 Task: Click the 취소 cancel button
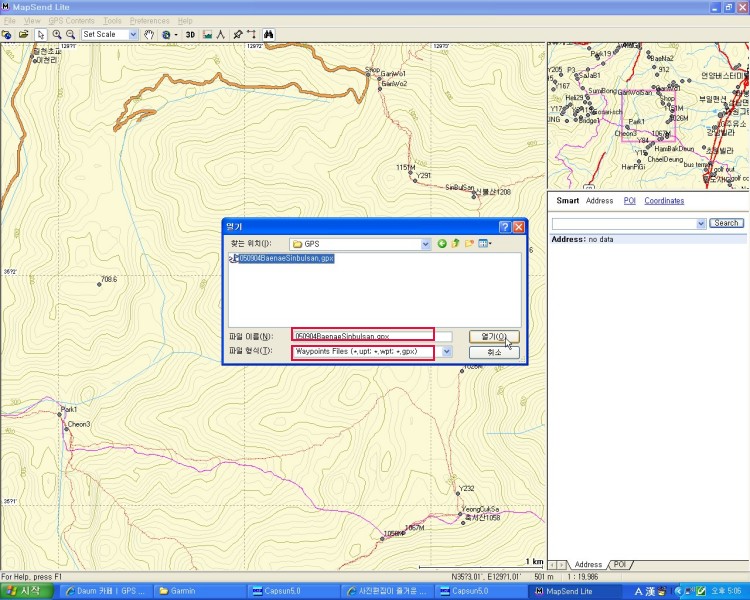494,352
